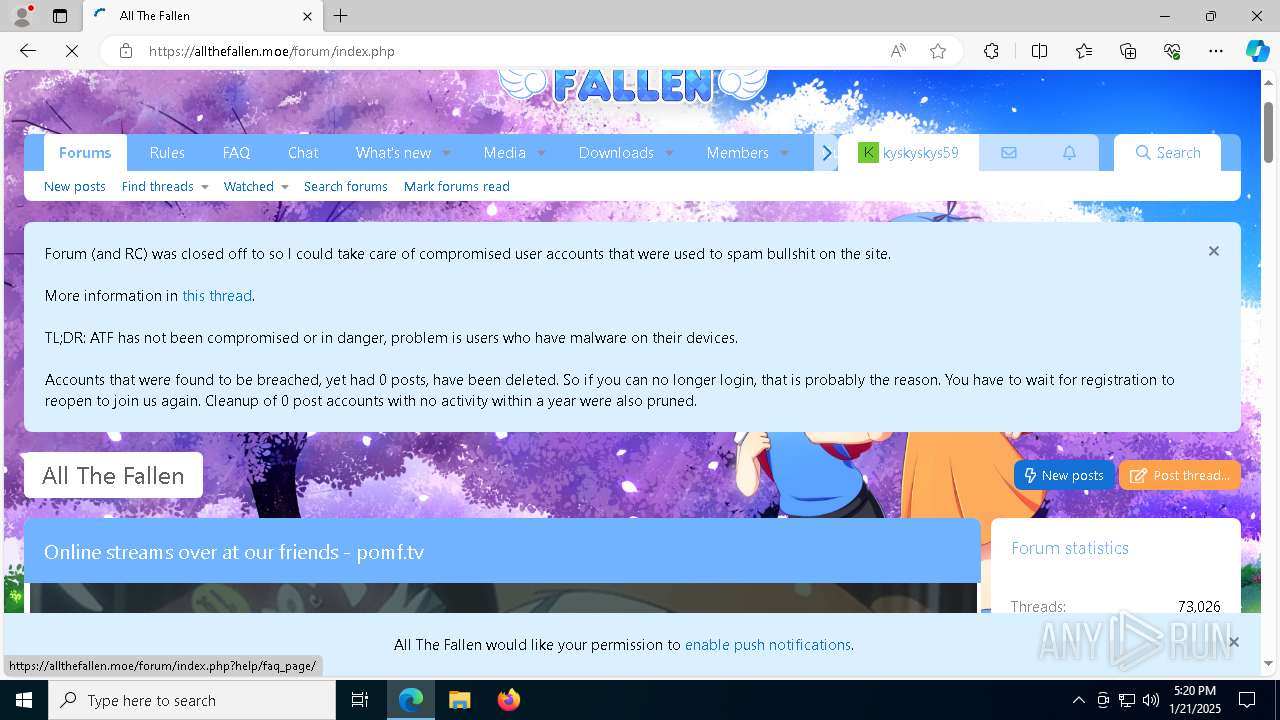Expand Downloads dropdown arrow

[x=669, y=153]
